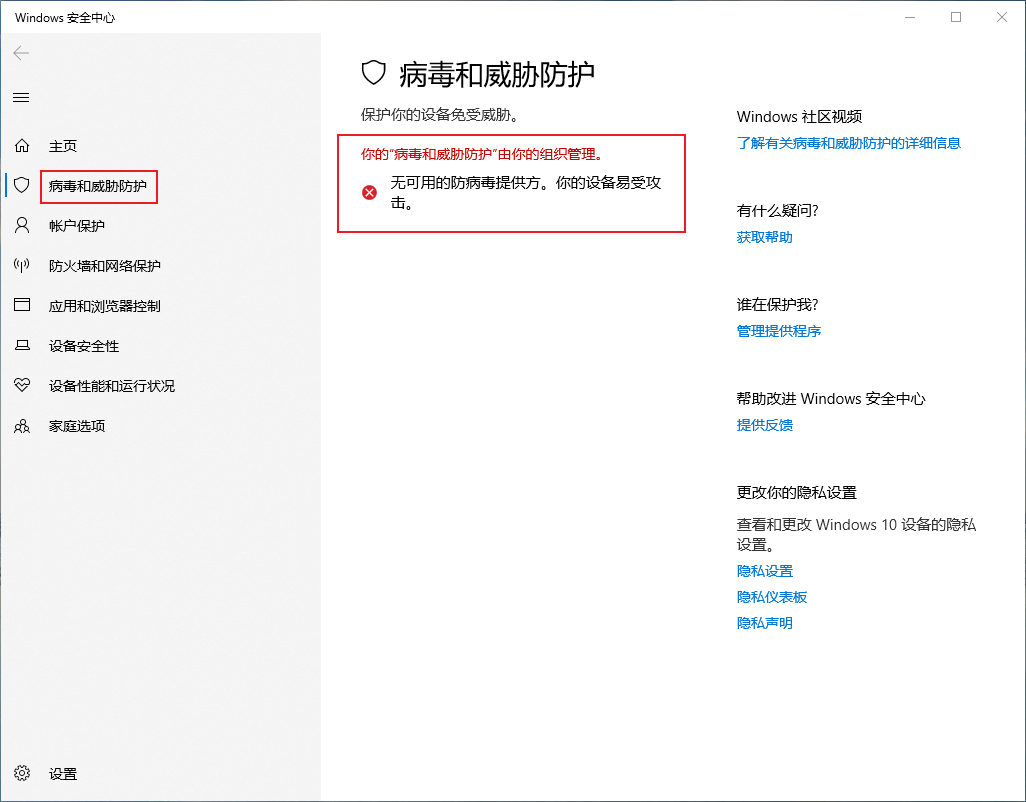The width and height of the screenshot is (1026, 802).
Task: Open the 了解有关病毒和威胁防护的详细信息 link
Action: point(849,143)
